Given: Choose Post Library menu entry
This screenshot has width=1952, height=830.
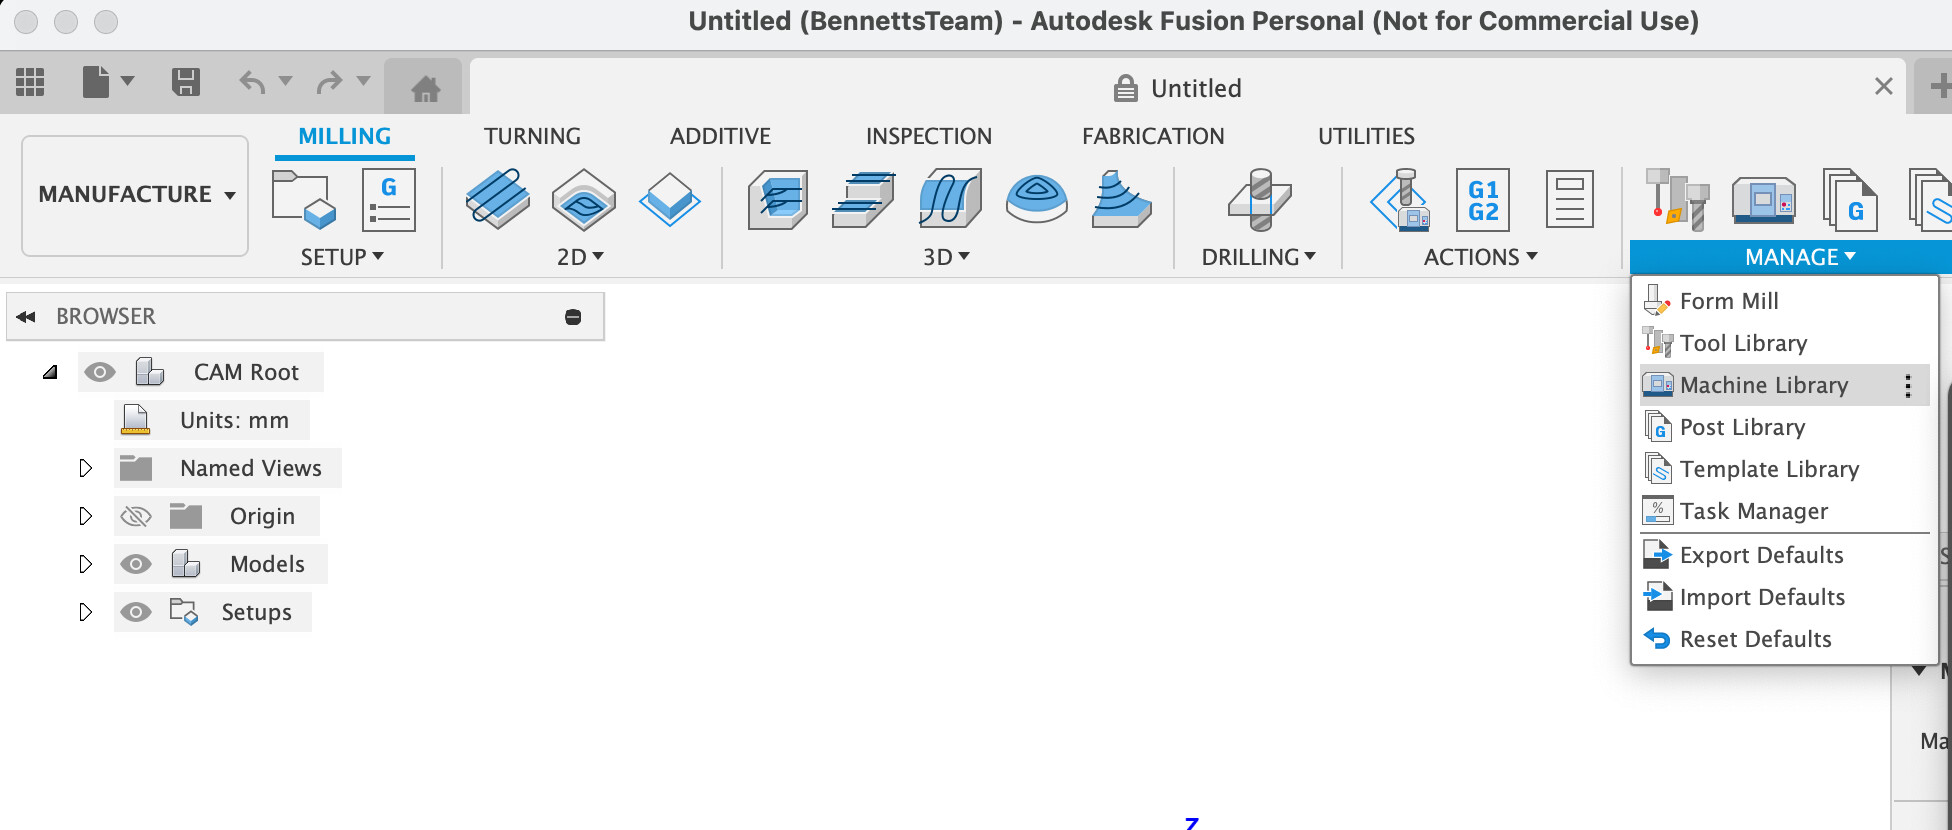Looking at the screenshot, I should coord(1784,427).
